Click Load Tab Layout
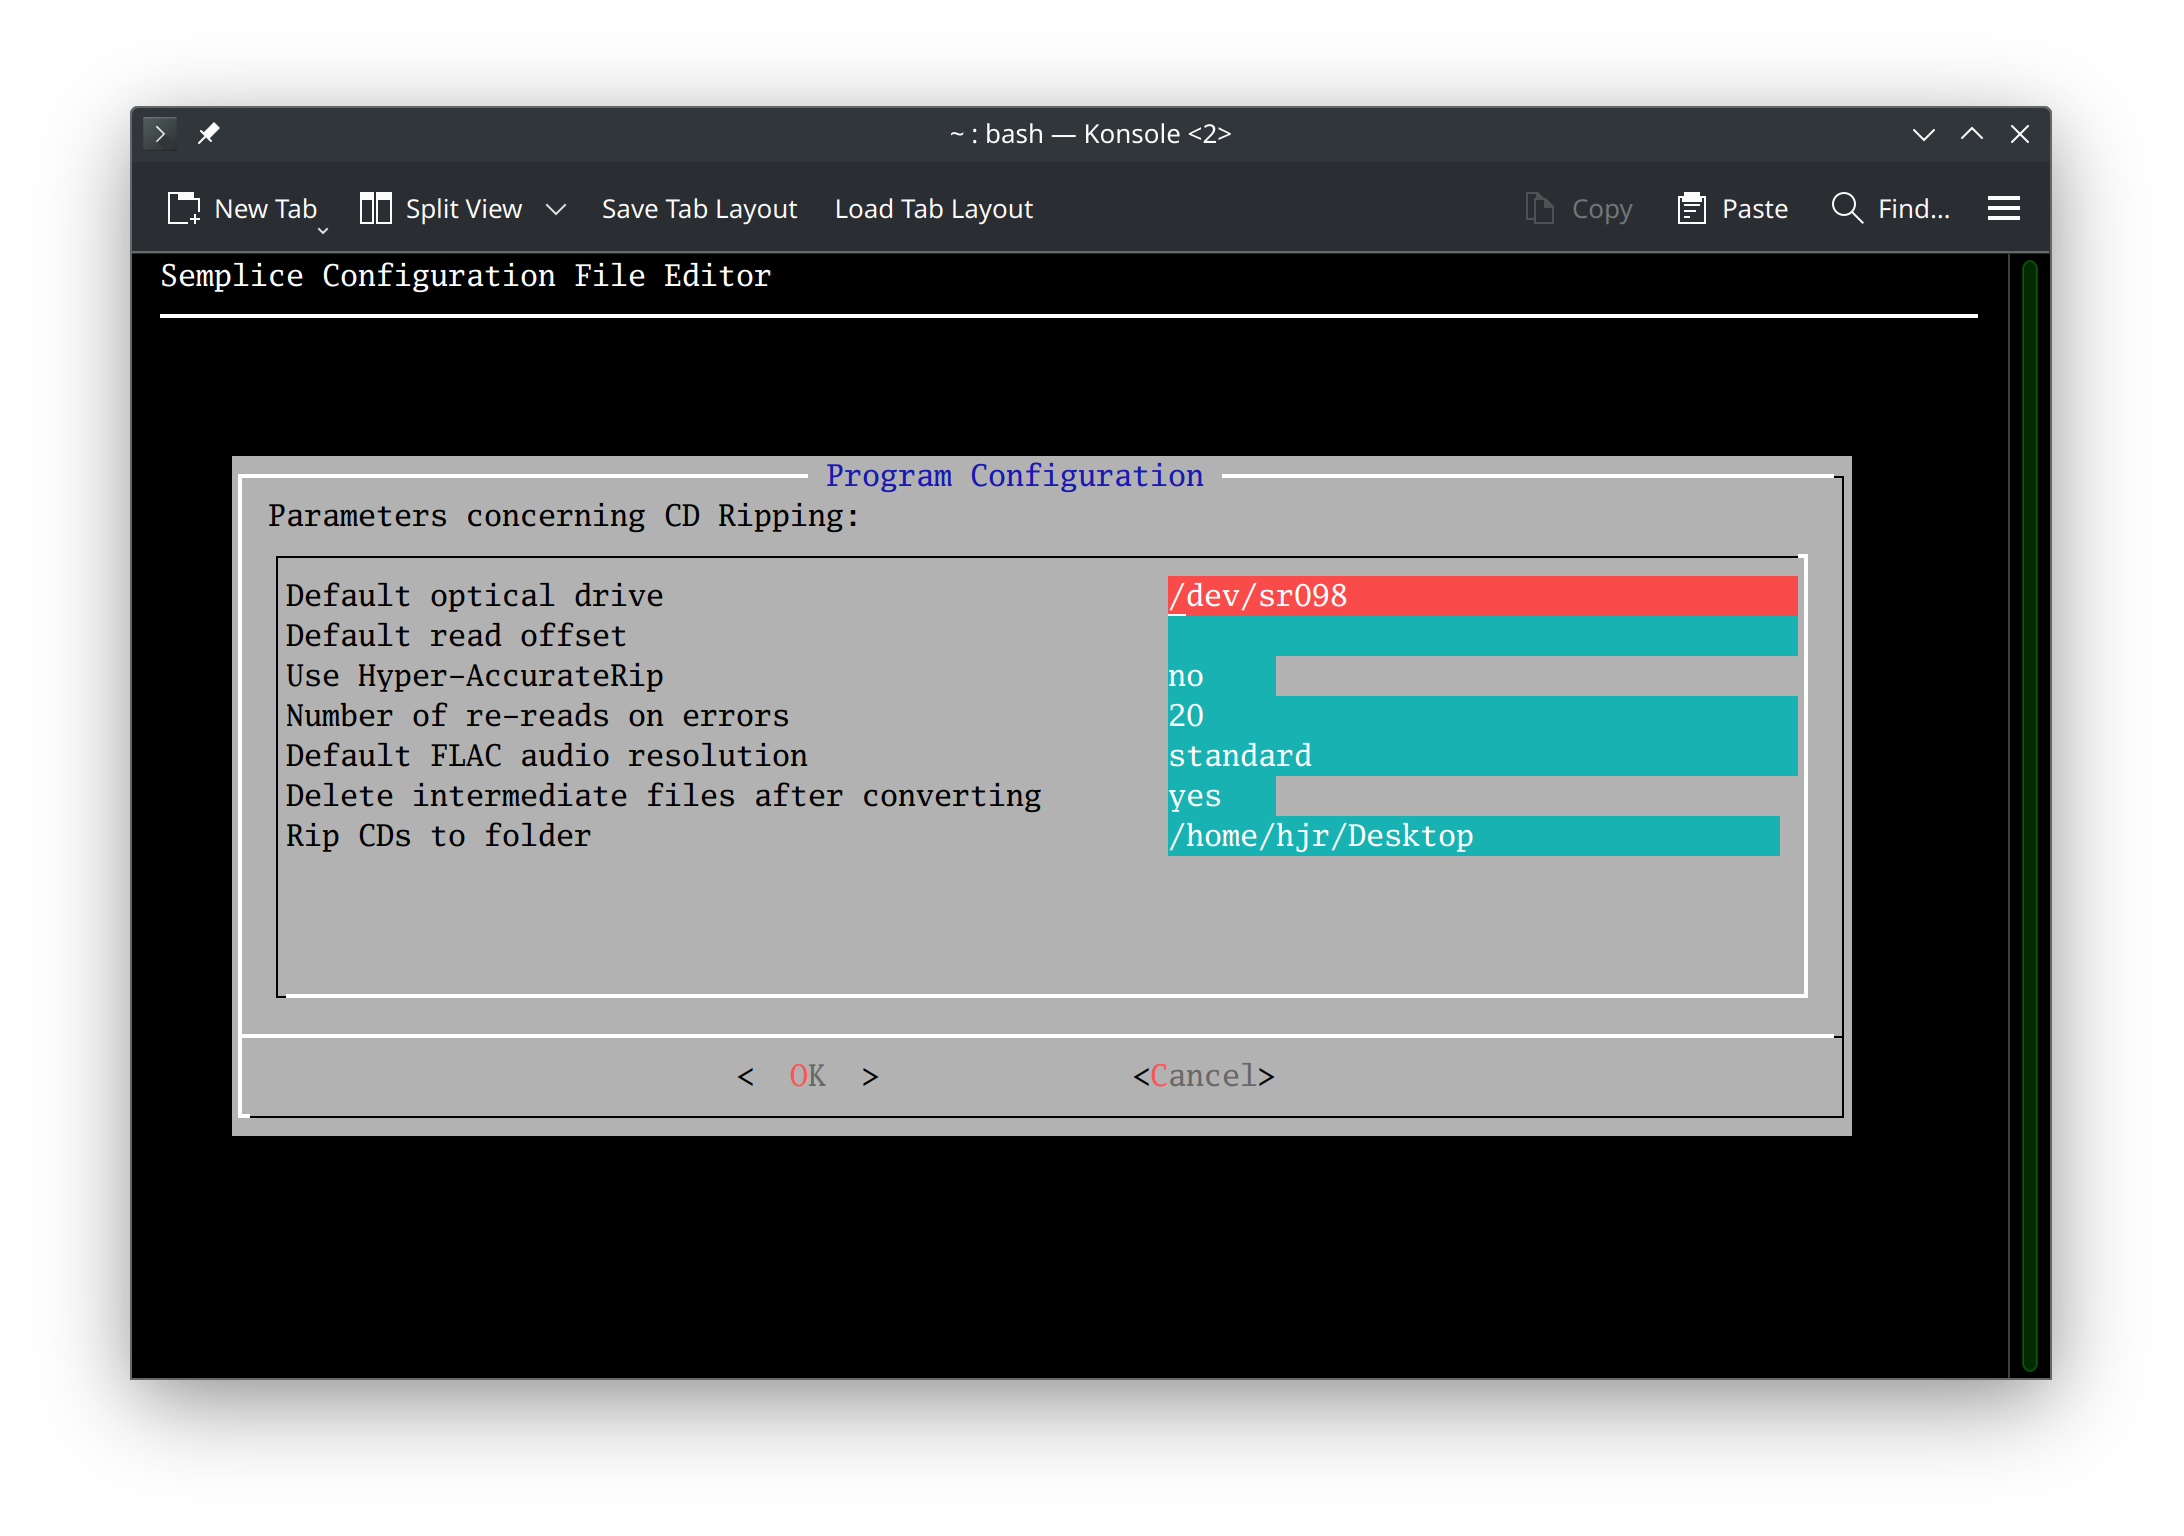Image resolution: width=2184 pixels, height=1536 pixels. coord(933,208)
